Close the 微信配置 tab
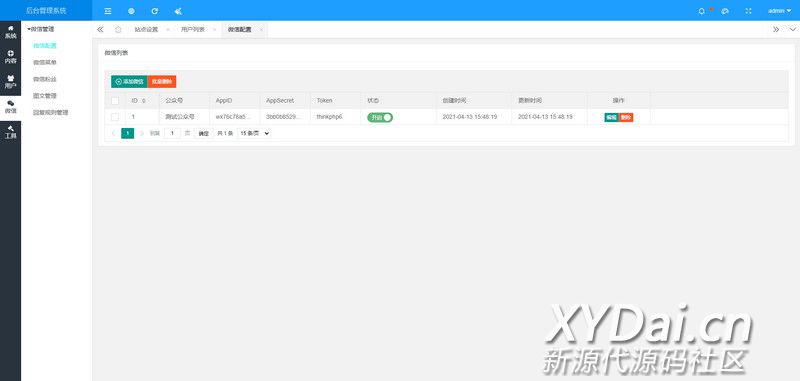Viewport: 800px width, 381px height. (261, 30)
